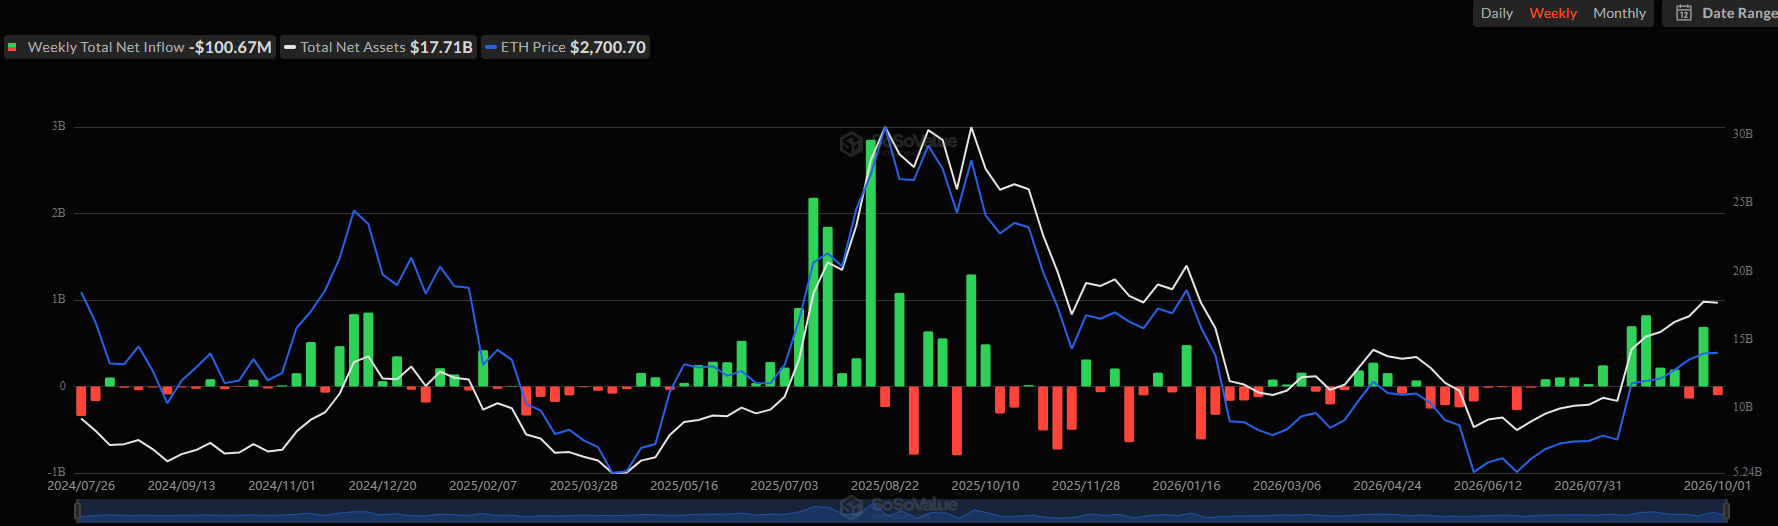Click x-axis label 2024/09/13
Viewport: 1778px width, 526px height.
(x=181, y=485)
